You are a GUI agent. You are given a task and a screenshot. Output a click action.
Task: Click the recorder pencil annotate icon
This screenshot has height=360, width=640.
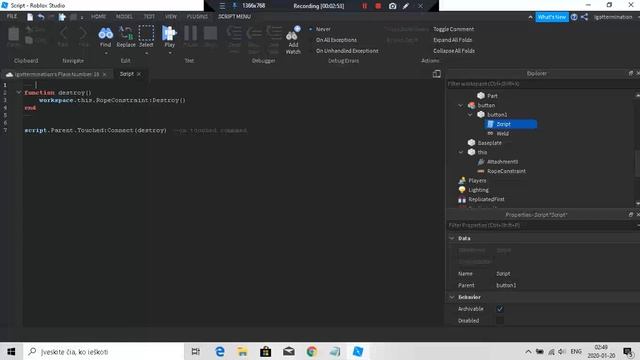(x=406, y=6)
